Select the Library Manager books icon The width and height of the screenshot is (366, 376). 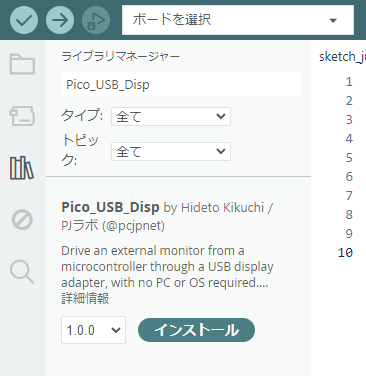point(22,168)
